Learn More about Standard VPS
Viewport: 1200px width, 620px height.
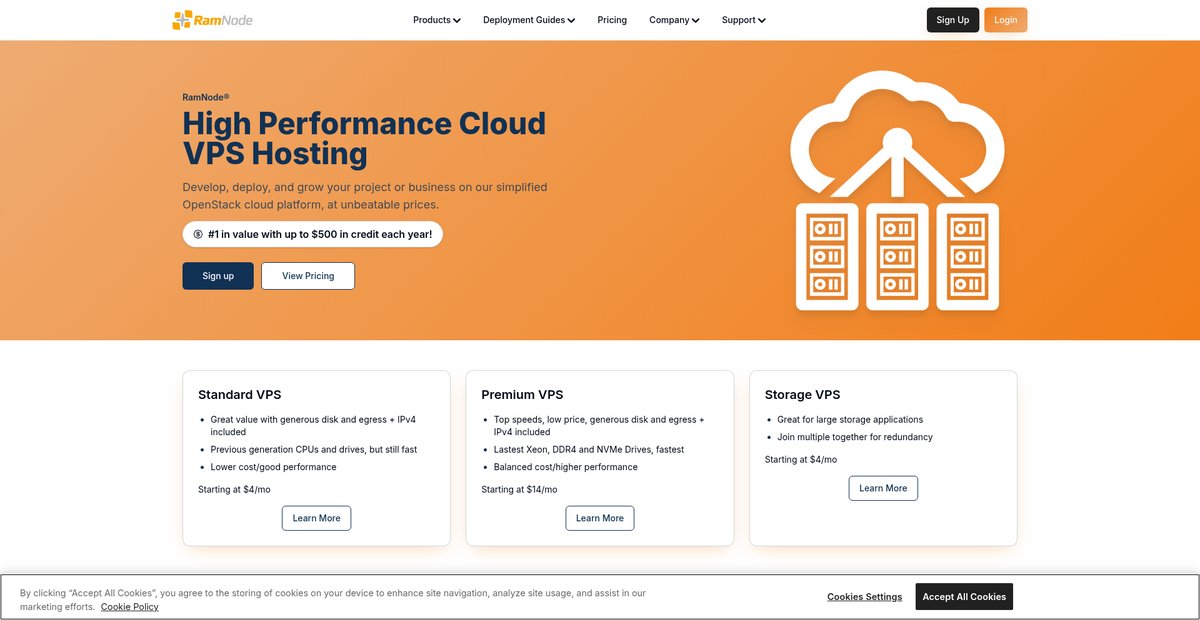coord(317,518)
